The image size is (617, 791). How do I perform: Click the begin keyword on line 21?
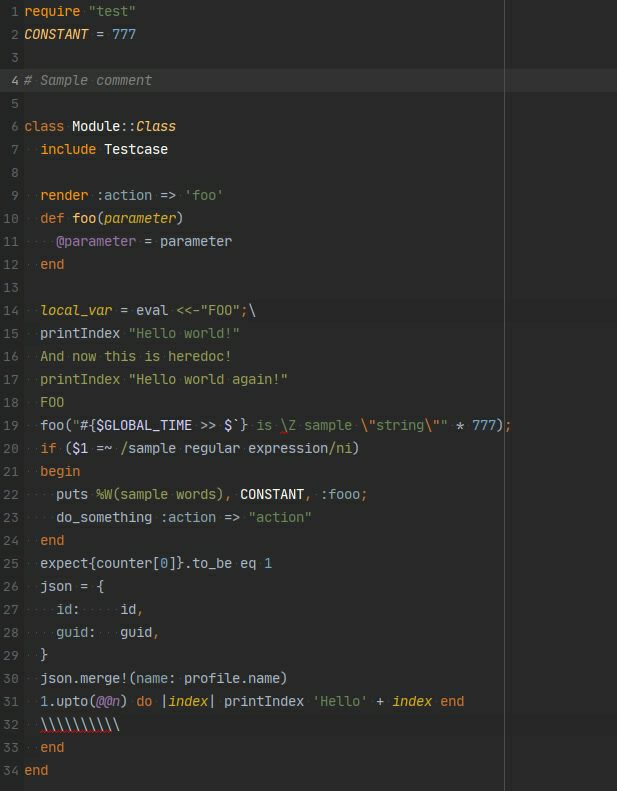click(x=60, y=472)
